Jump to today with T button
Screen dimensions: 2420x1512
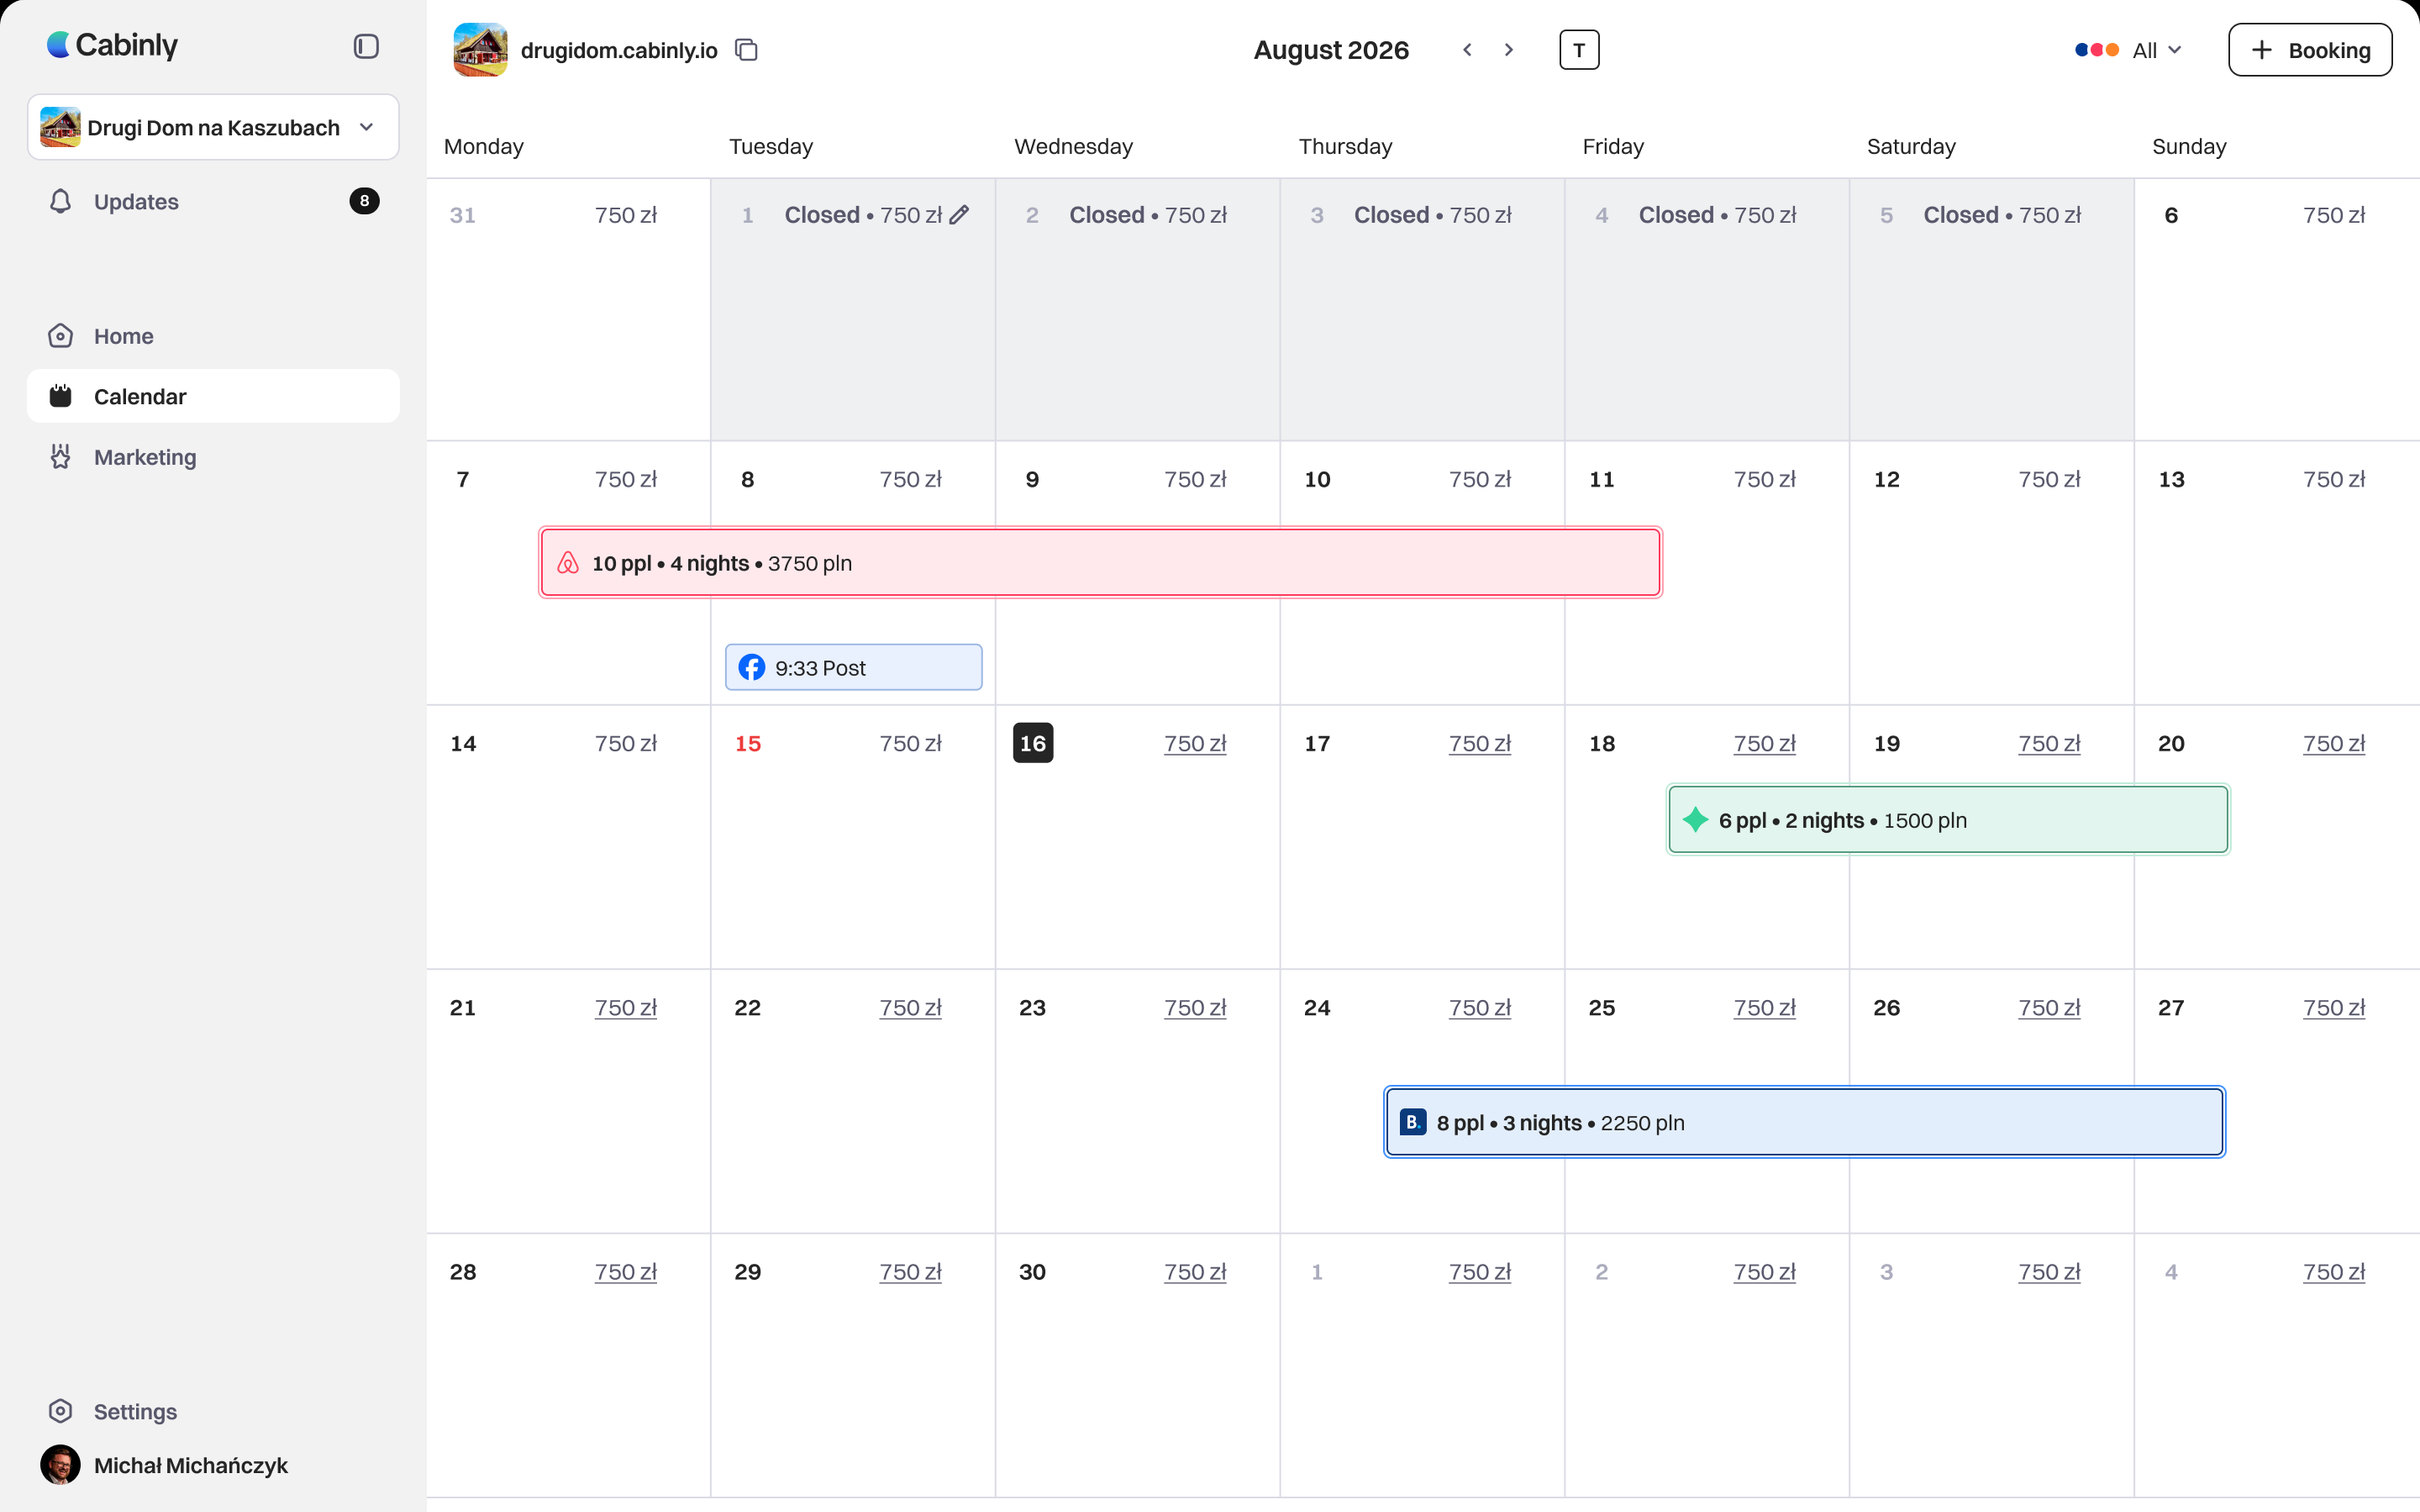pos(1579,50)
